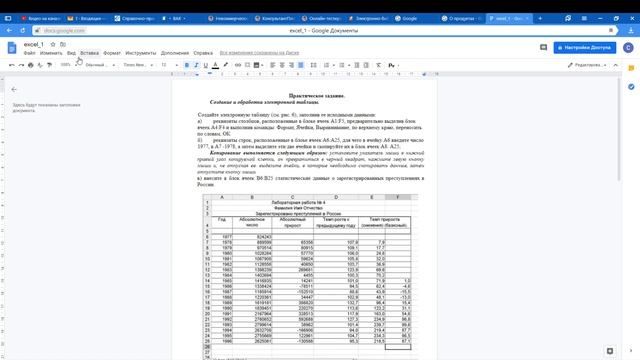Run the spell check tool

coord(40,65)
